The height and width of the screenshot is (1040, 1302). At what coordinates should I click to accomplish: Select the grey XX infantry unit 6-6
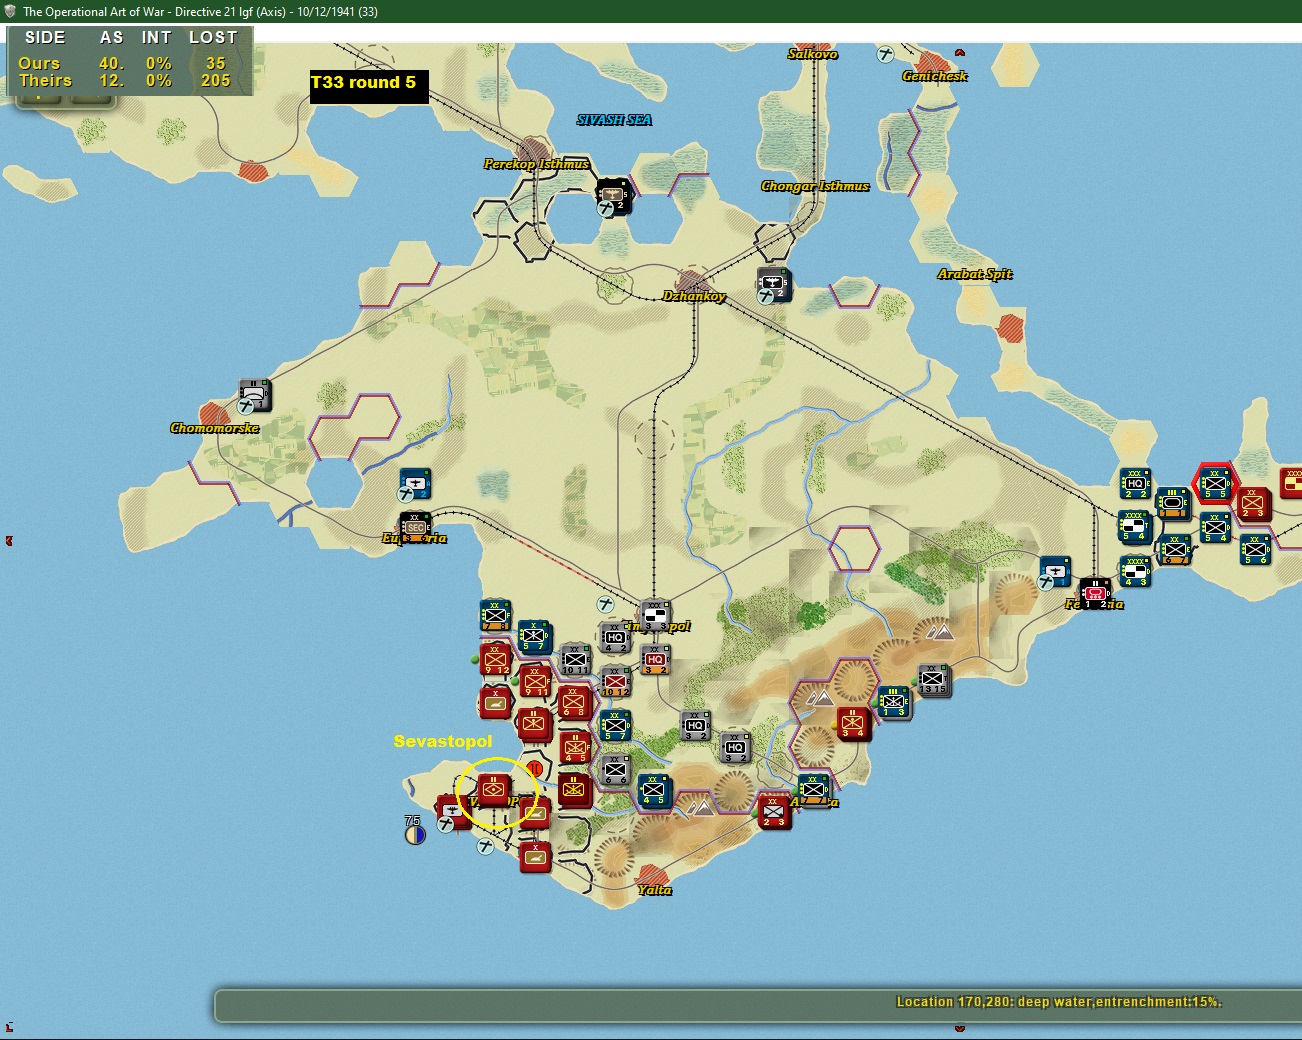[615, 770]
